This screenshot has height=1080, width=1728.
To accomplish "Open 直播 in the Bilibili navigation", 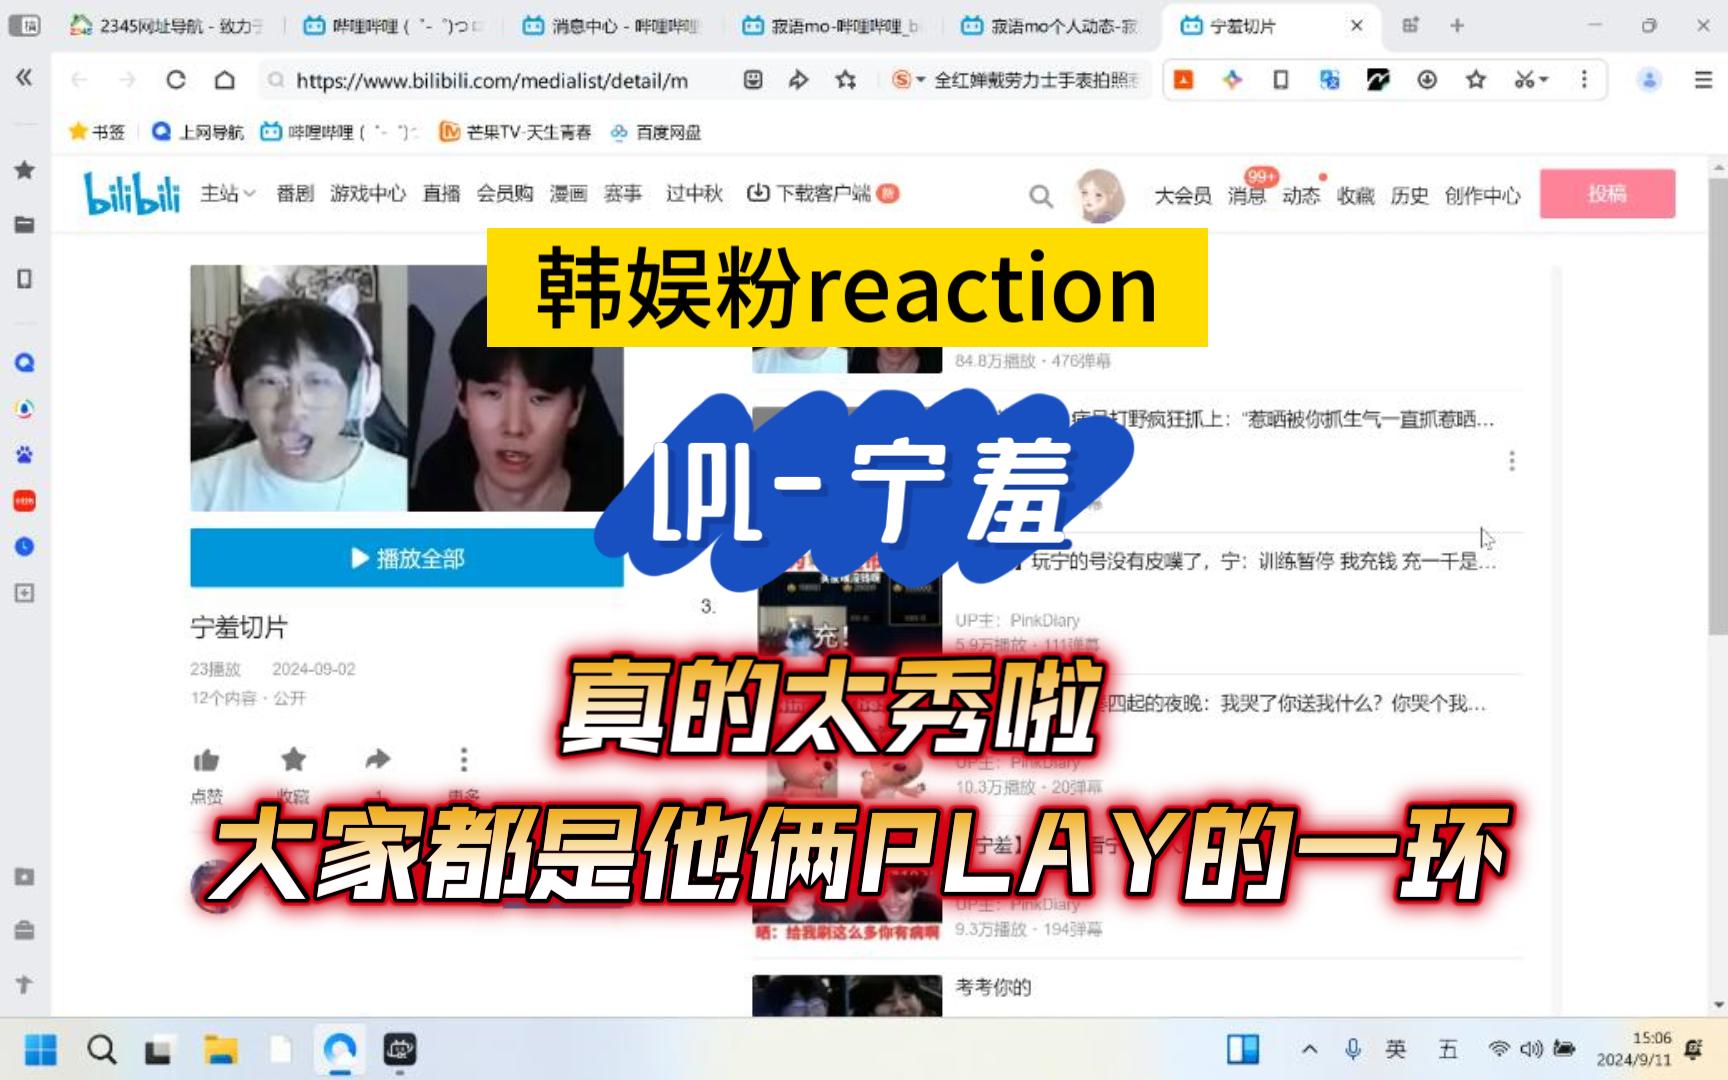I will (441, 193).
